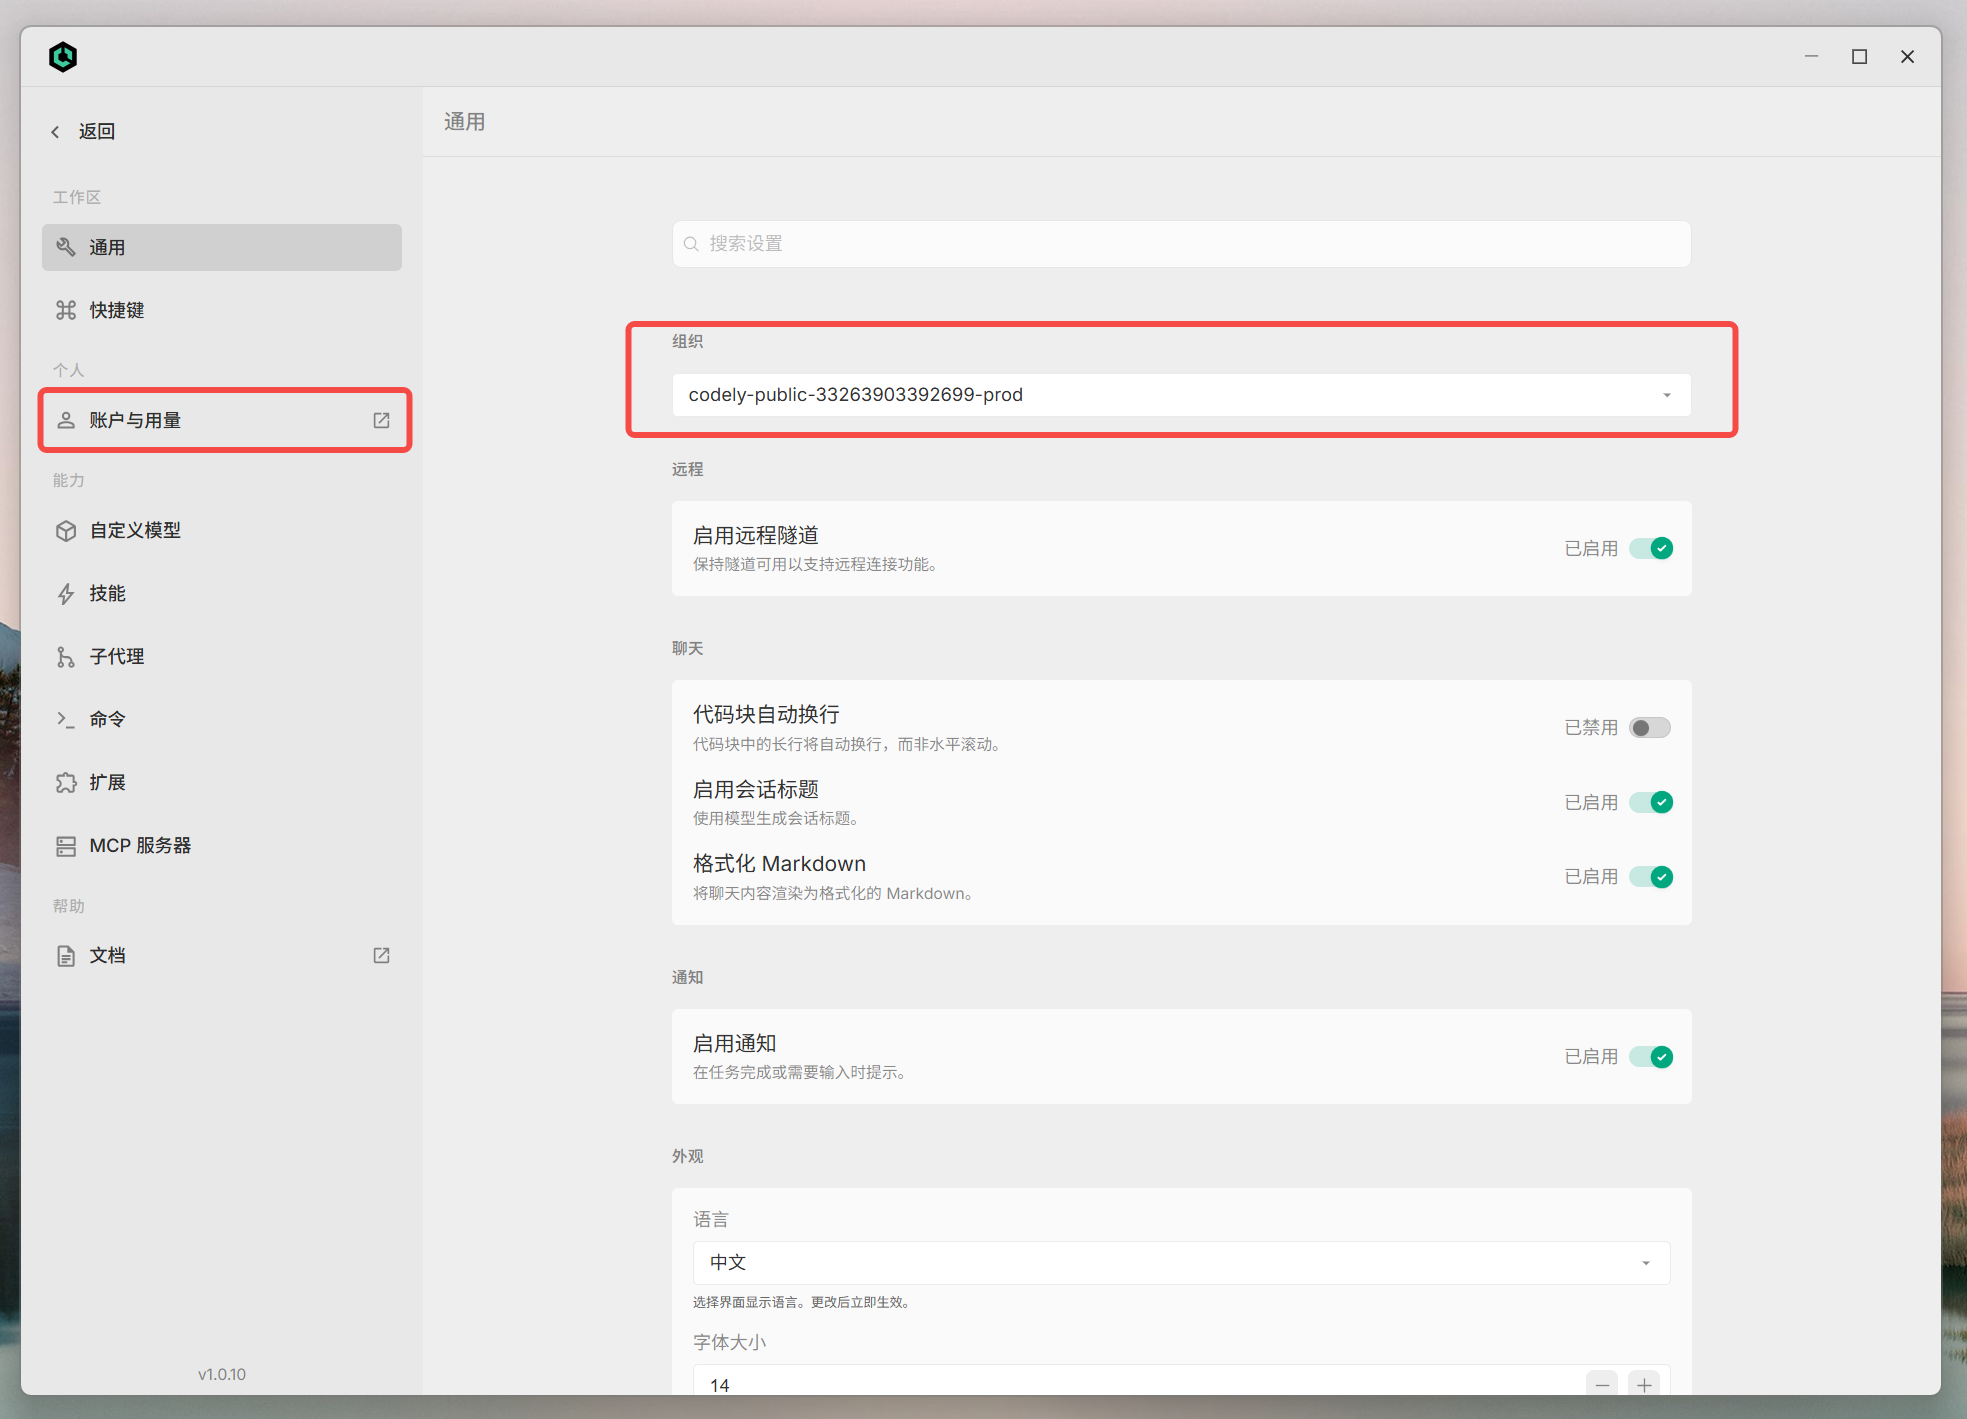
Task: Open external link icon on 文档 row
Action: 381,955
